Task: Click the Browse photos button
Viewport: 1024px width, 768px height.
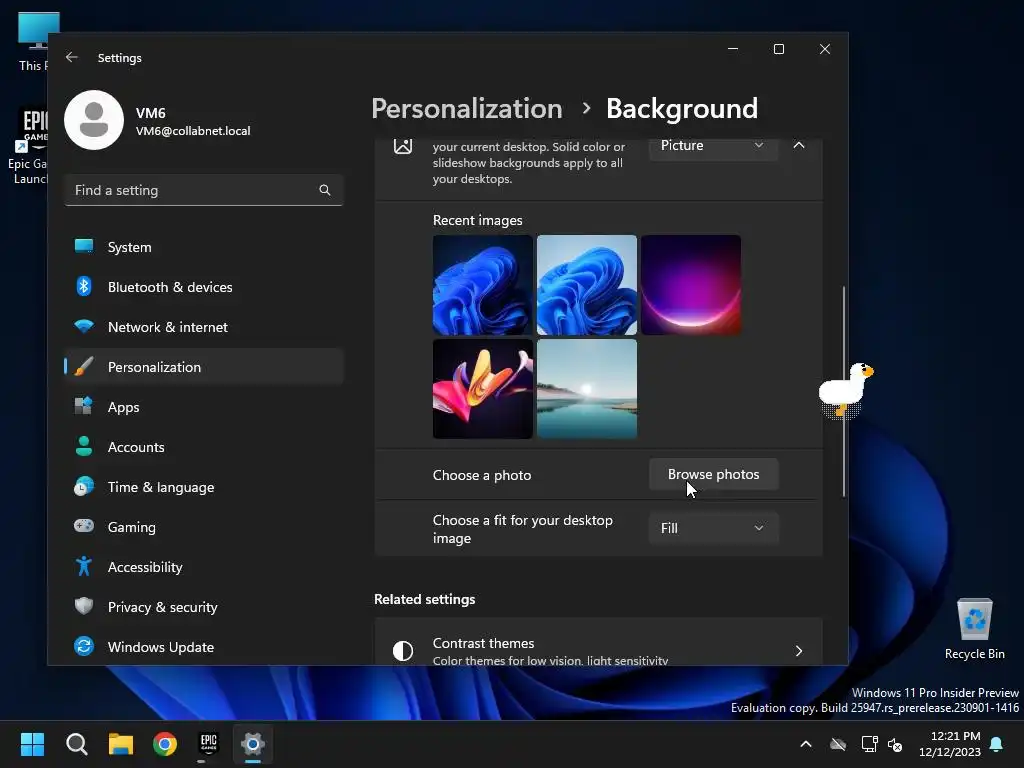Action: [713, 474]
